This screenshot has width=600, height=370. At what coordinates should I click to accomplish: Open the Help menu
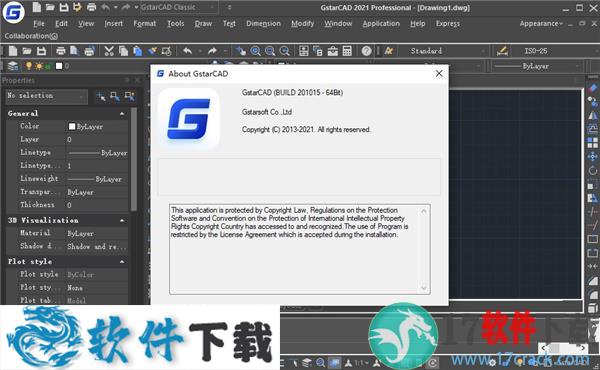pos(417,23)
